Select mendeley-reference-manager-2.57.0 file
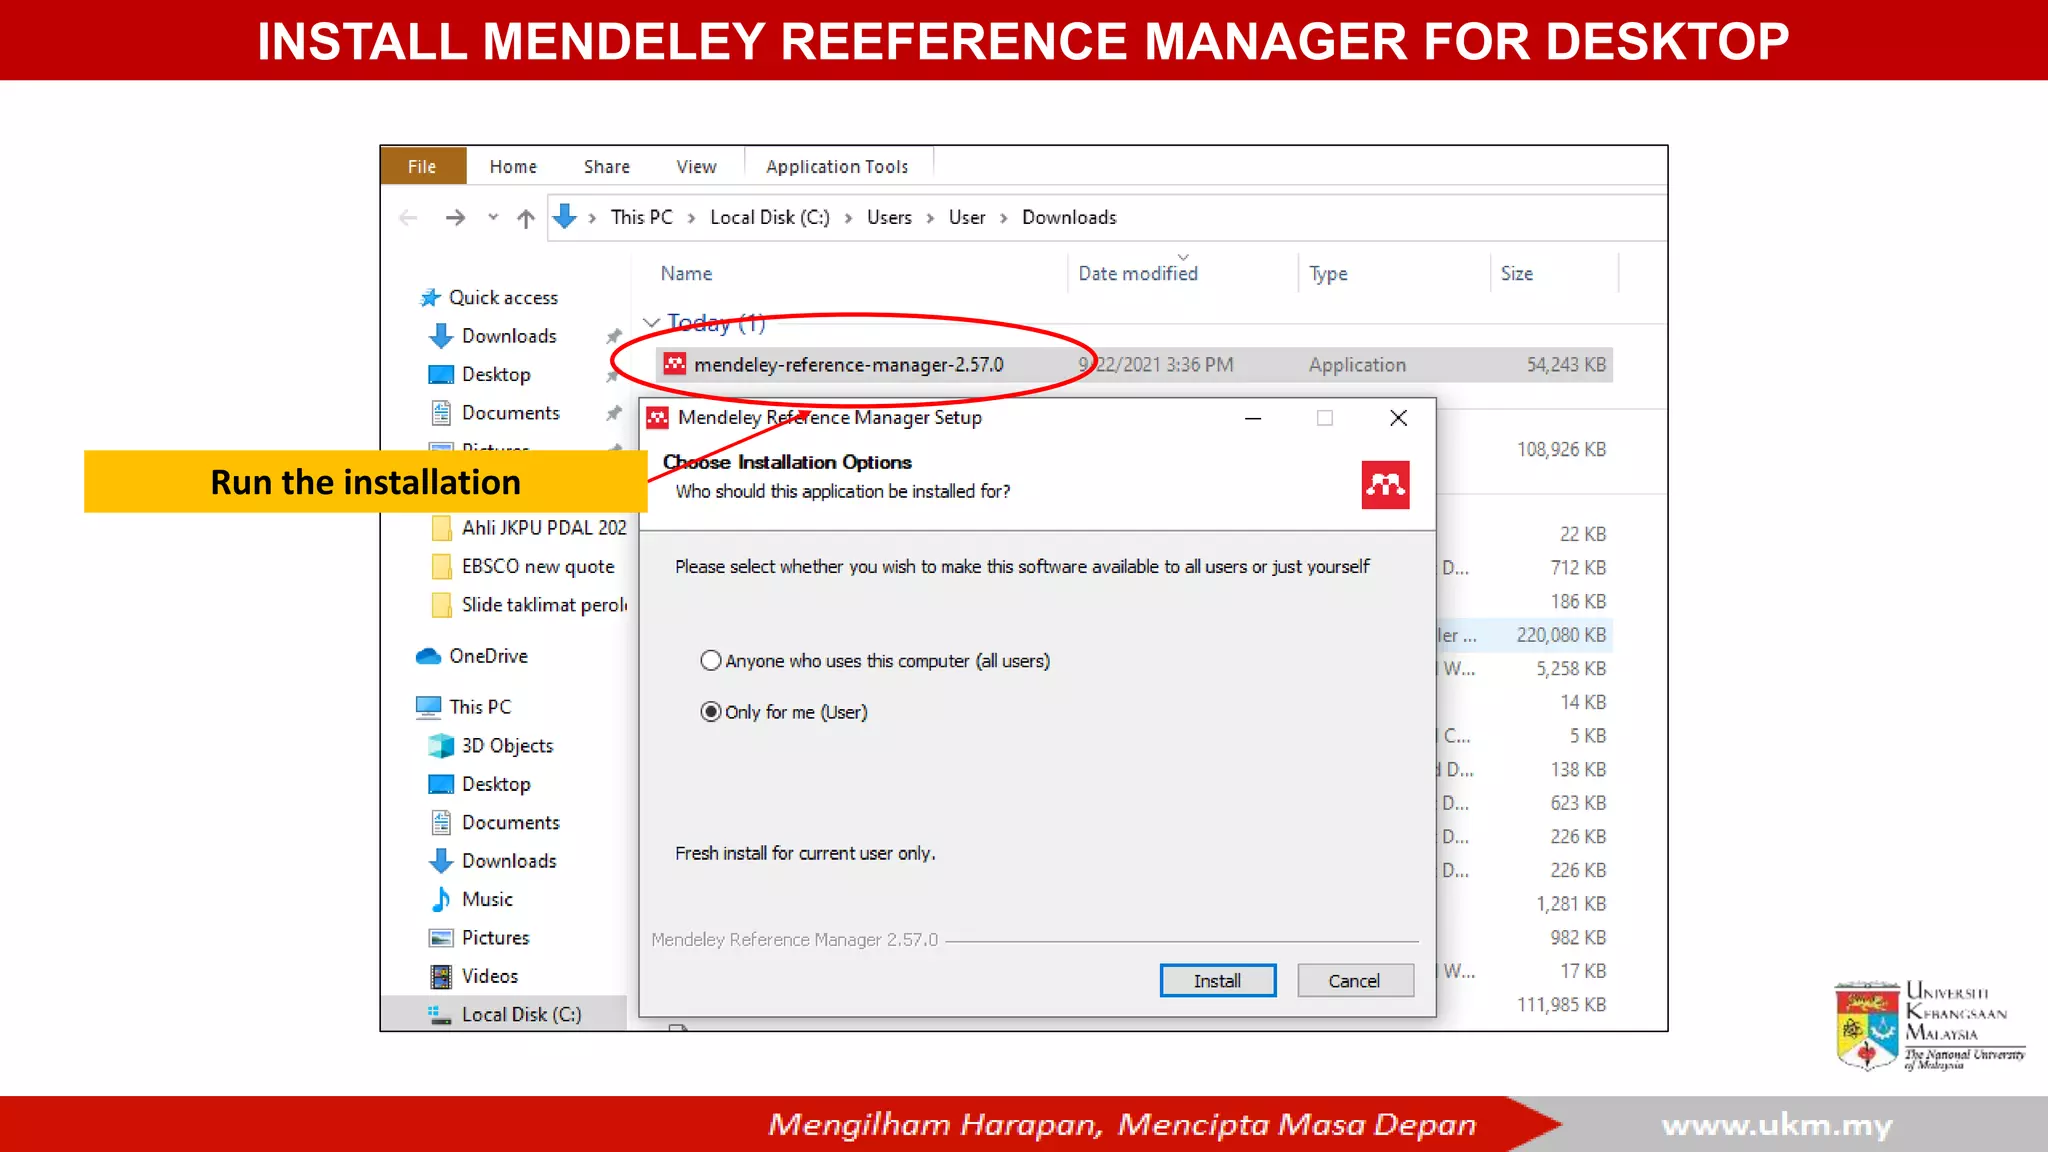The image size is (2048, 1152). (1133, 365)
